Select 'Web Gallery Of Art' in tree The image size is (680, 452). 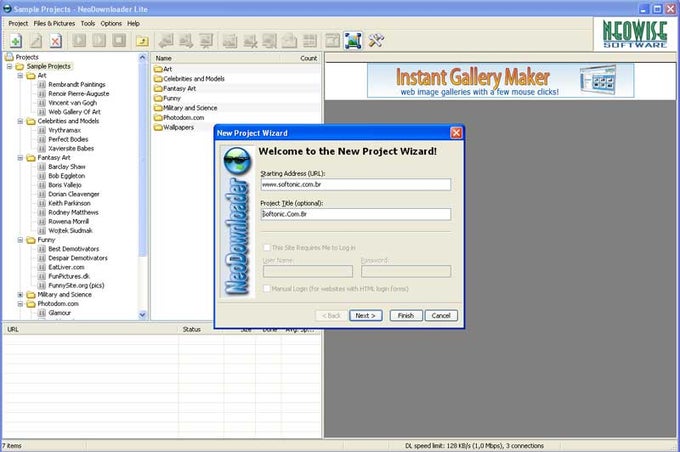pos(74,112)
